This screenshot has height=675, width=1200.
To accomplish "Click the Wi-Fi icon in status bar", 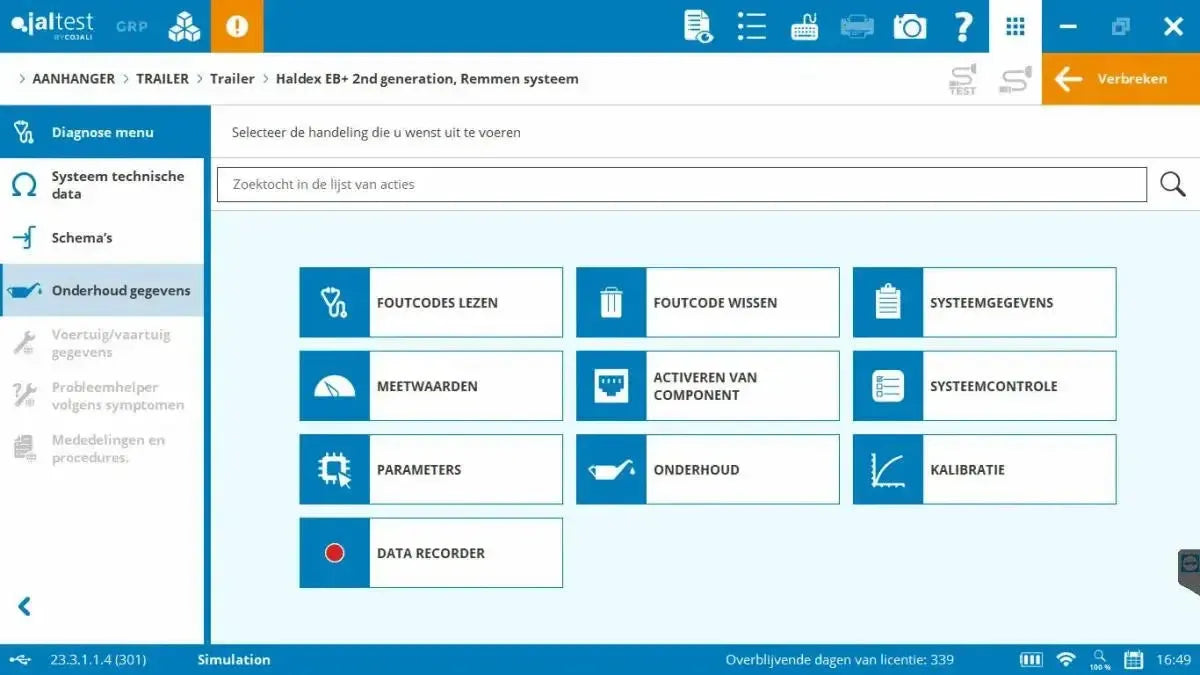I will (1066, 660).
